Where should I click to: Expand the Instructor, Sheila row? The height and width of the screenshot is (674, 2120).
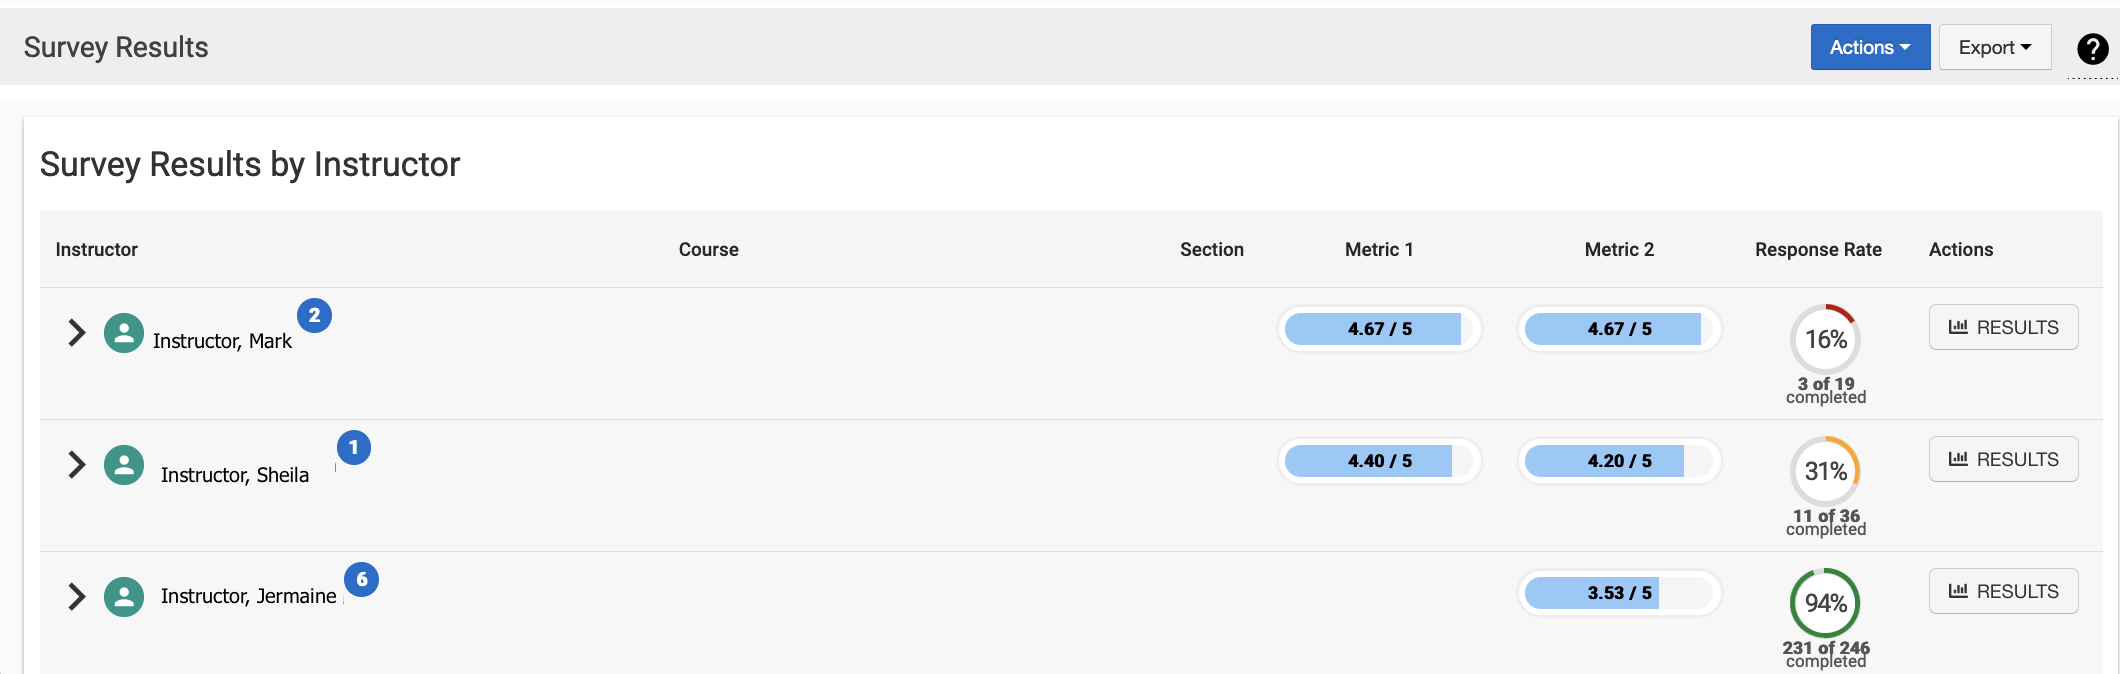click(76, 465)
